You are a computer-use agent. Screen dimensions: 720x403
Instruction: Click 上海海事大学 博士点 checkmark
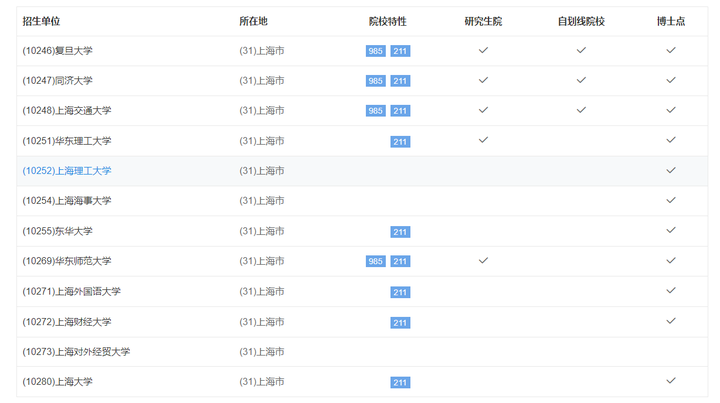[x=671, y=200]
